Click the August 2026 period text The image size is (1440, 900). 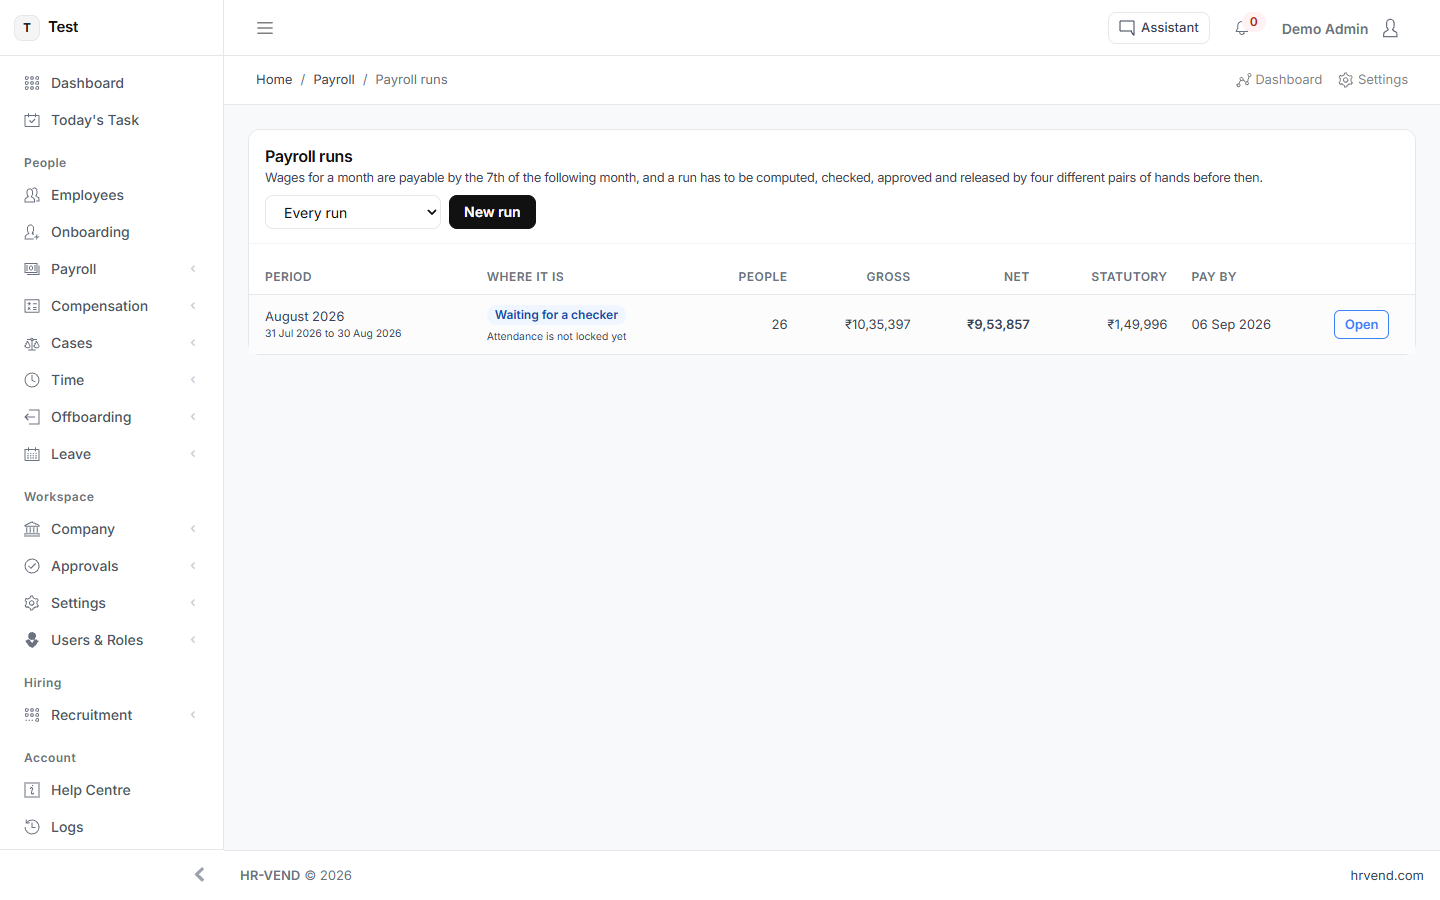pos(304,316)
